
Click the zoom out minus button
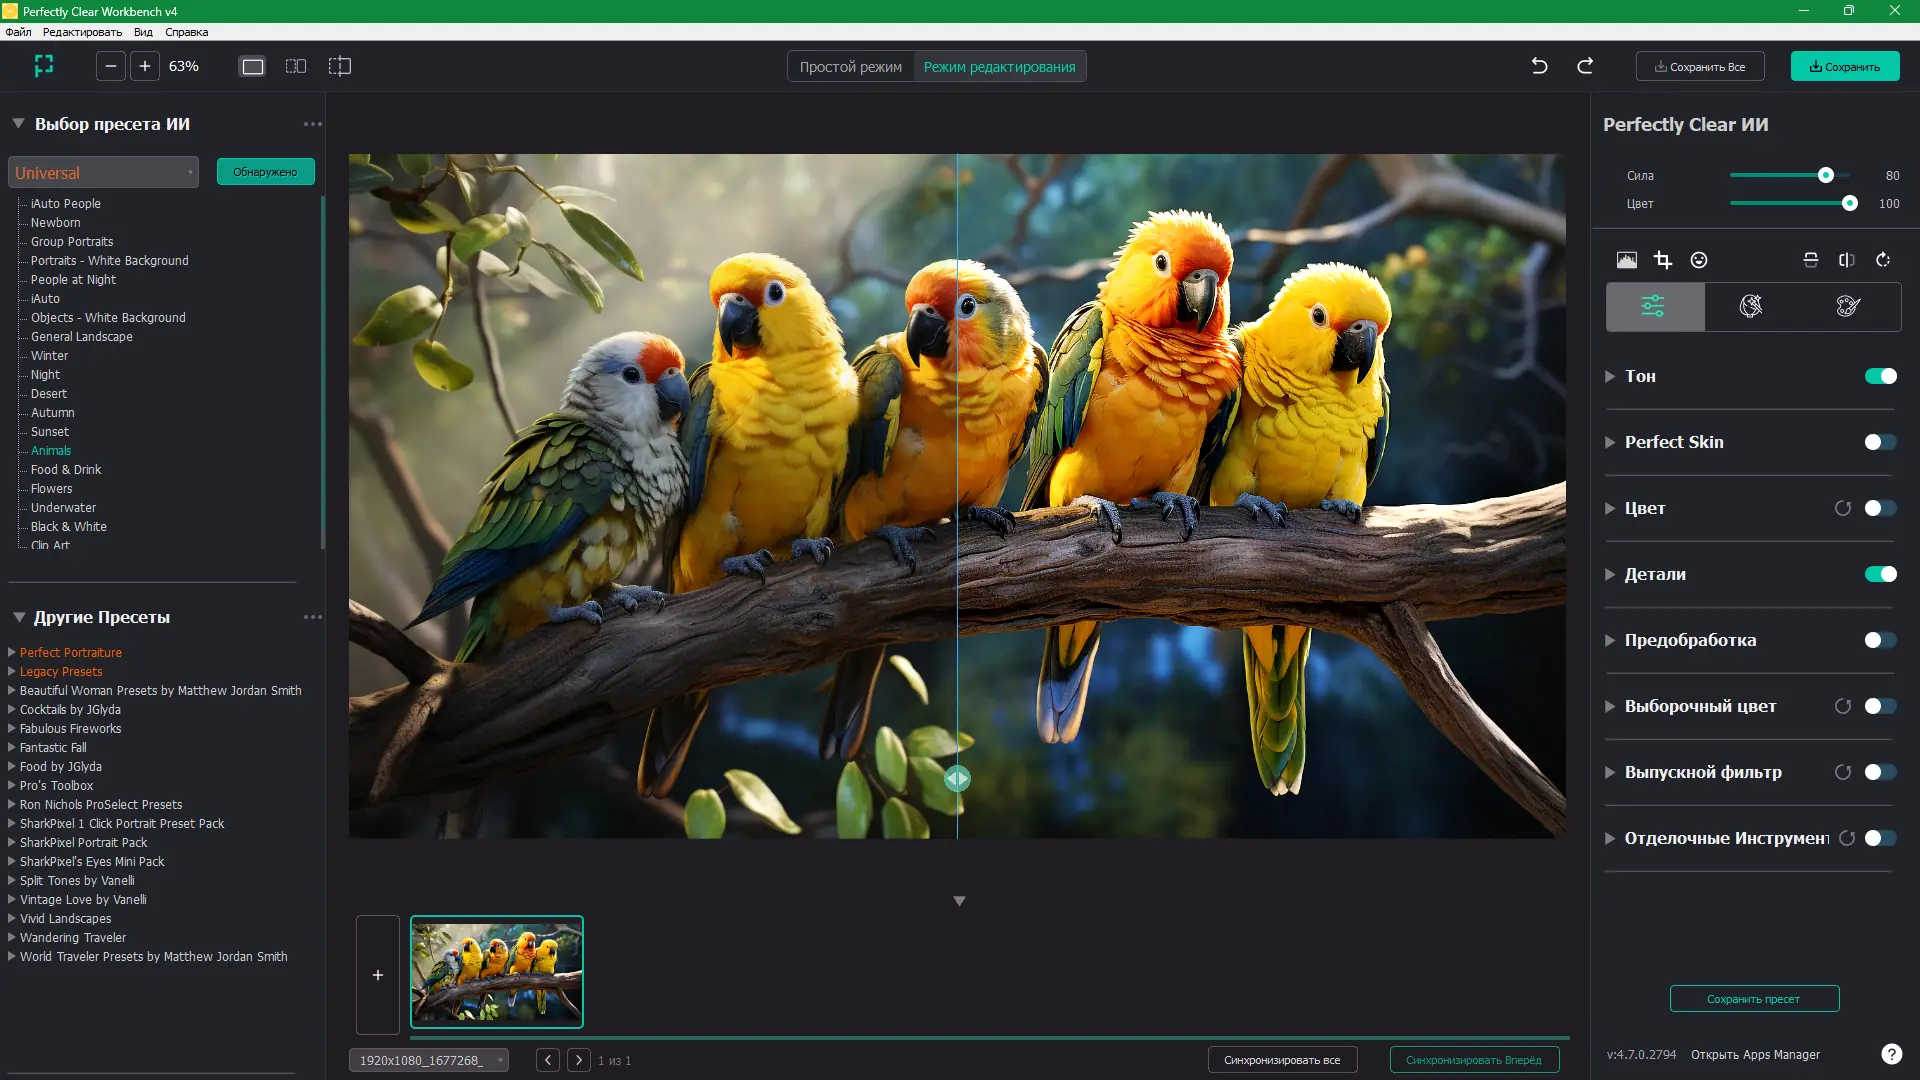(x=111, y=66)
